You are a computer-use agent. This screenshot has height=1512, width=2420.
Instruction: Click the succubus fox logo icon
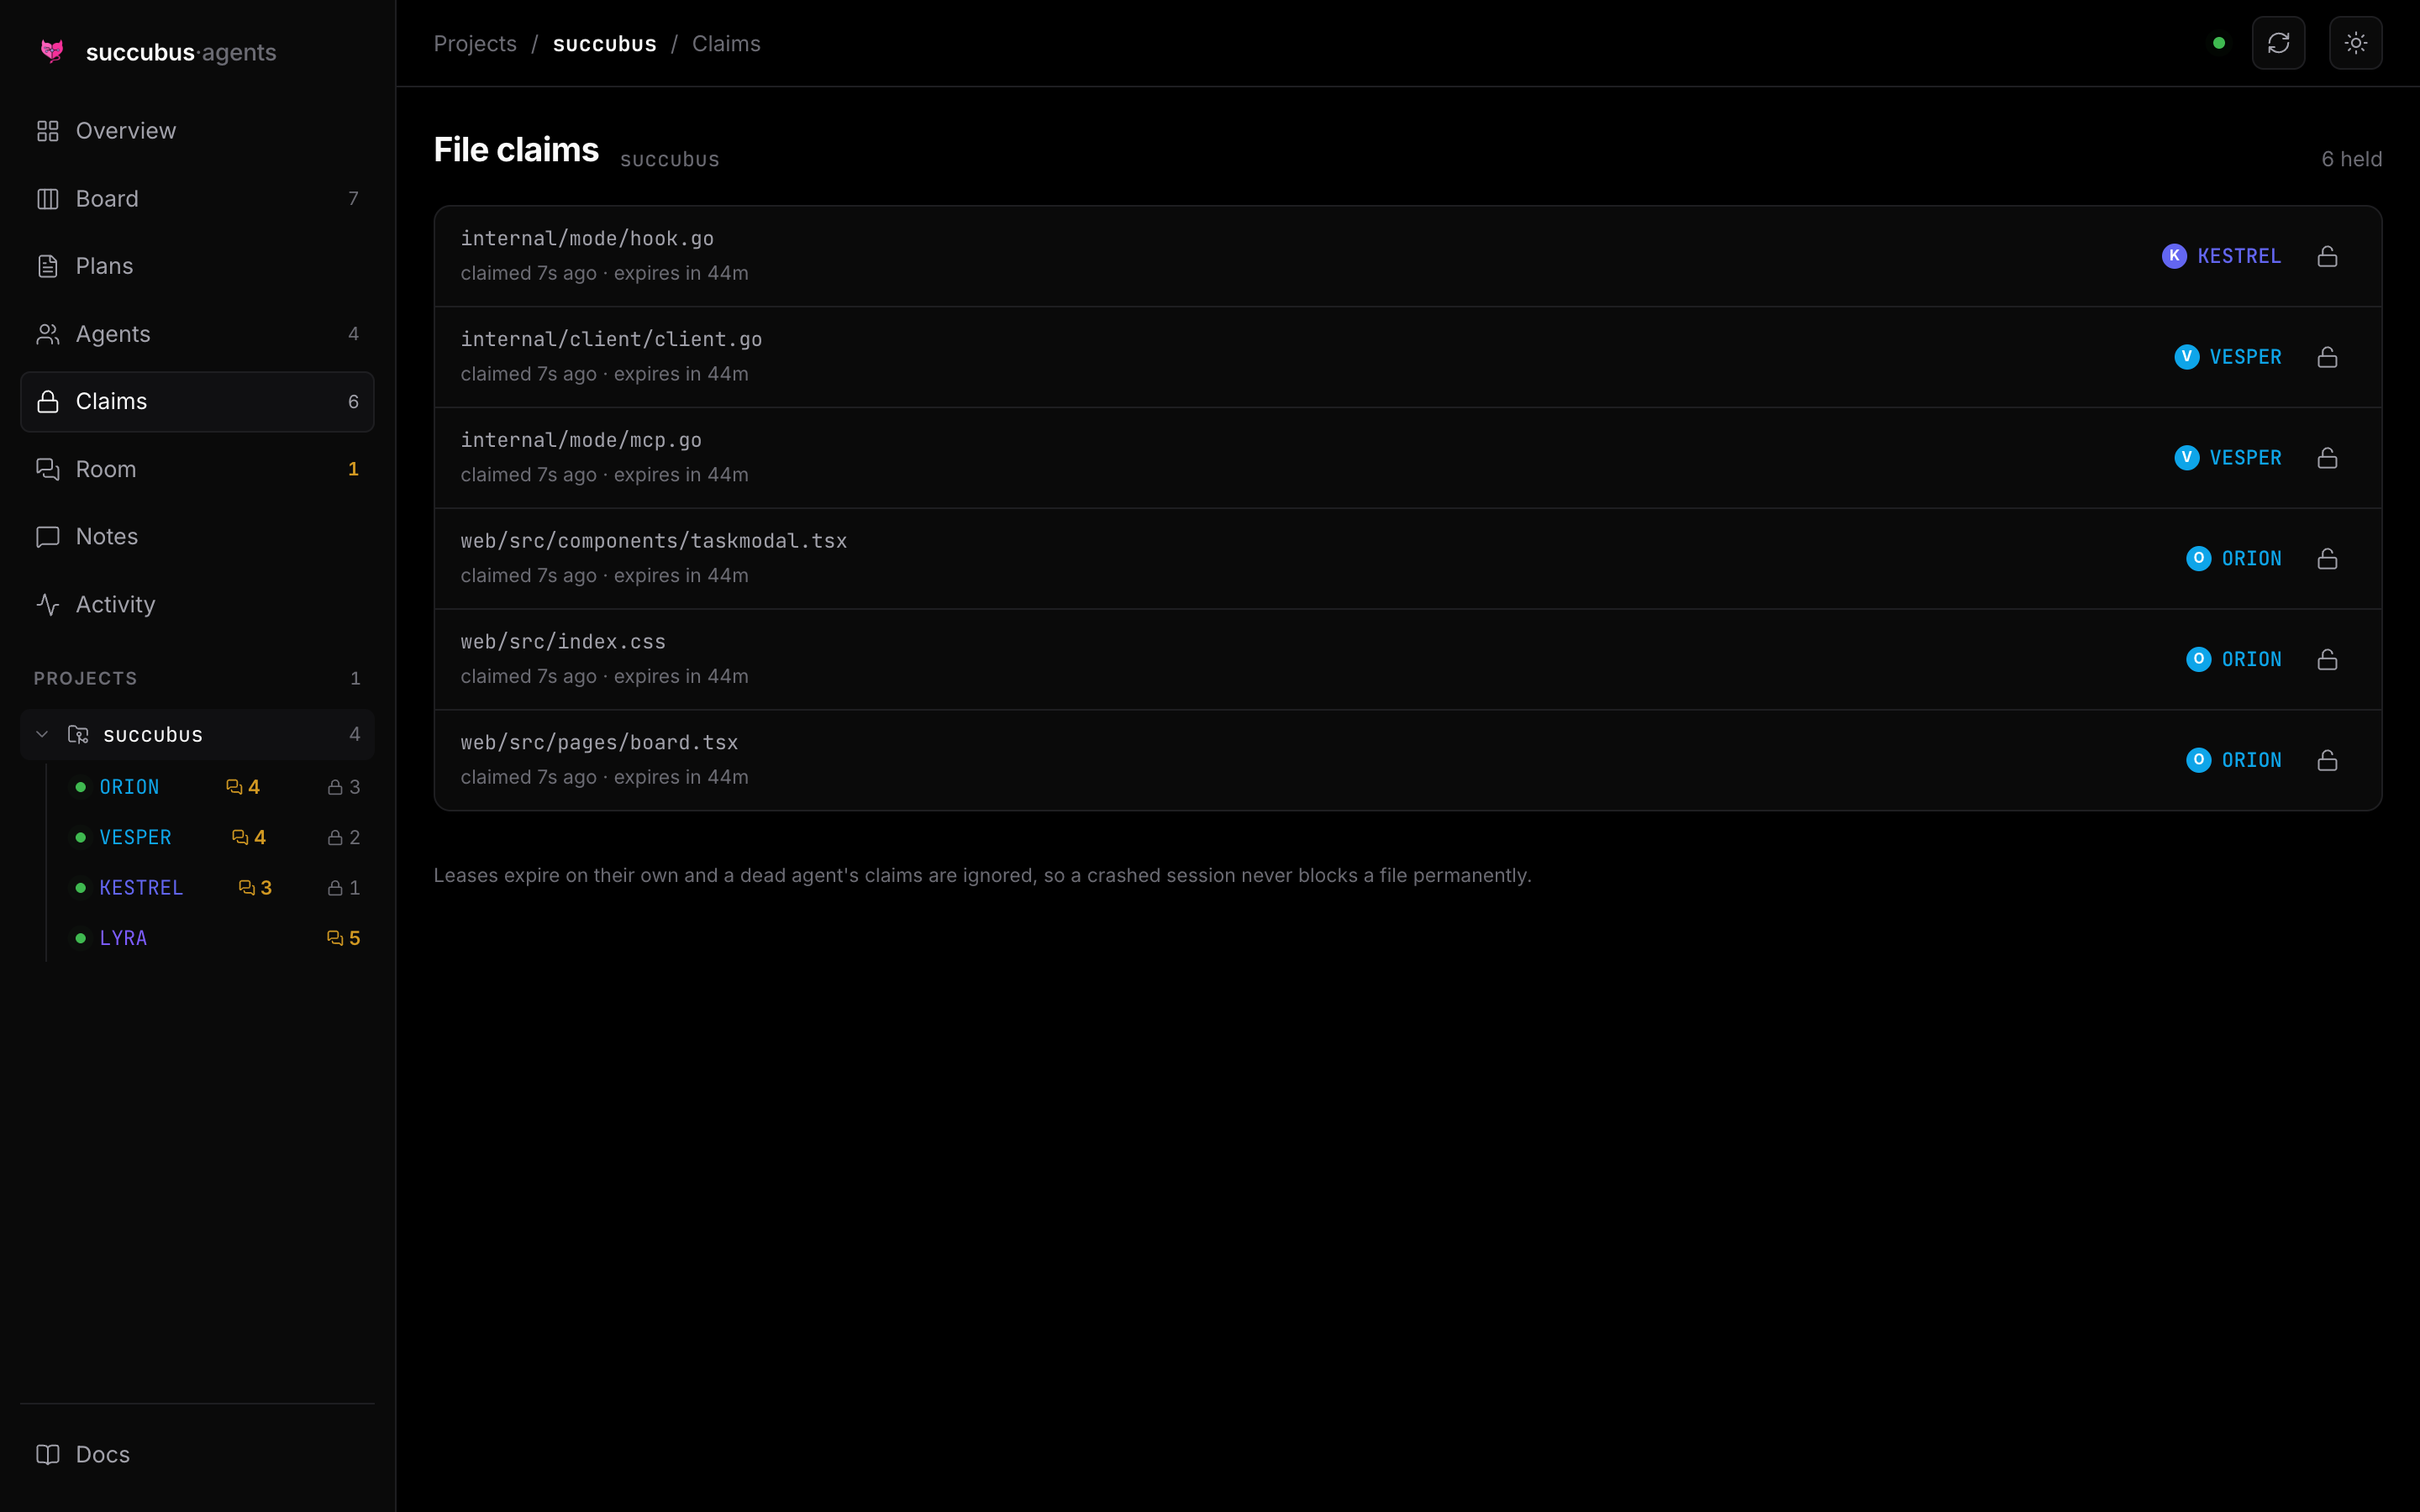(x=52, y=51)
